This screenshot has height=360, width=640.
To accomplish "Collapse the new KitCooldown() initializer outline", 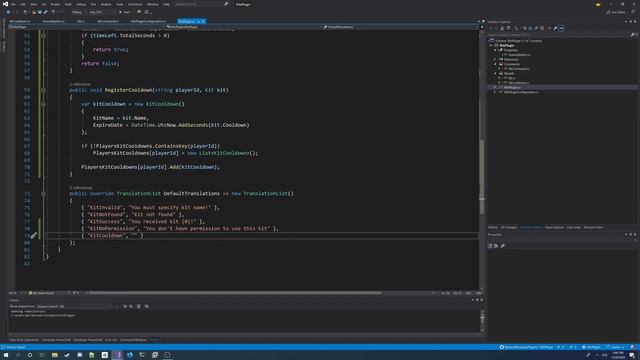I will point(44,104).
